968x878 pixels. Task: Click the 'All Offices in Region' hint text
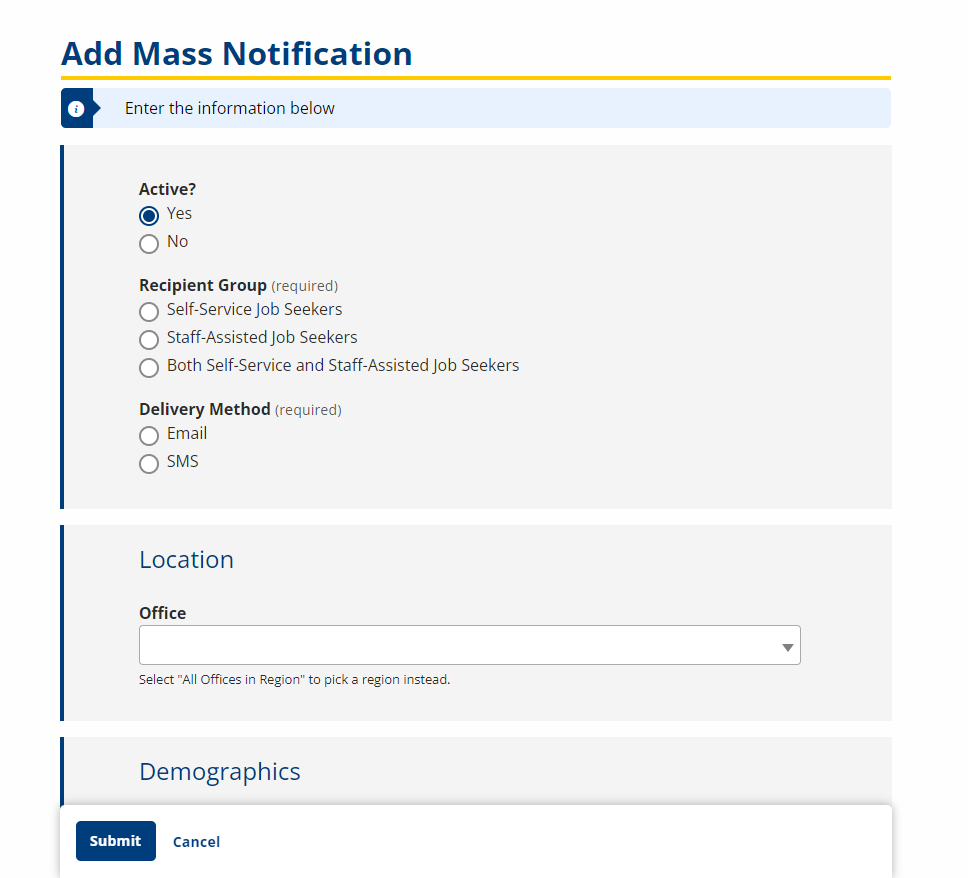(294, 679)
